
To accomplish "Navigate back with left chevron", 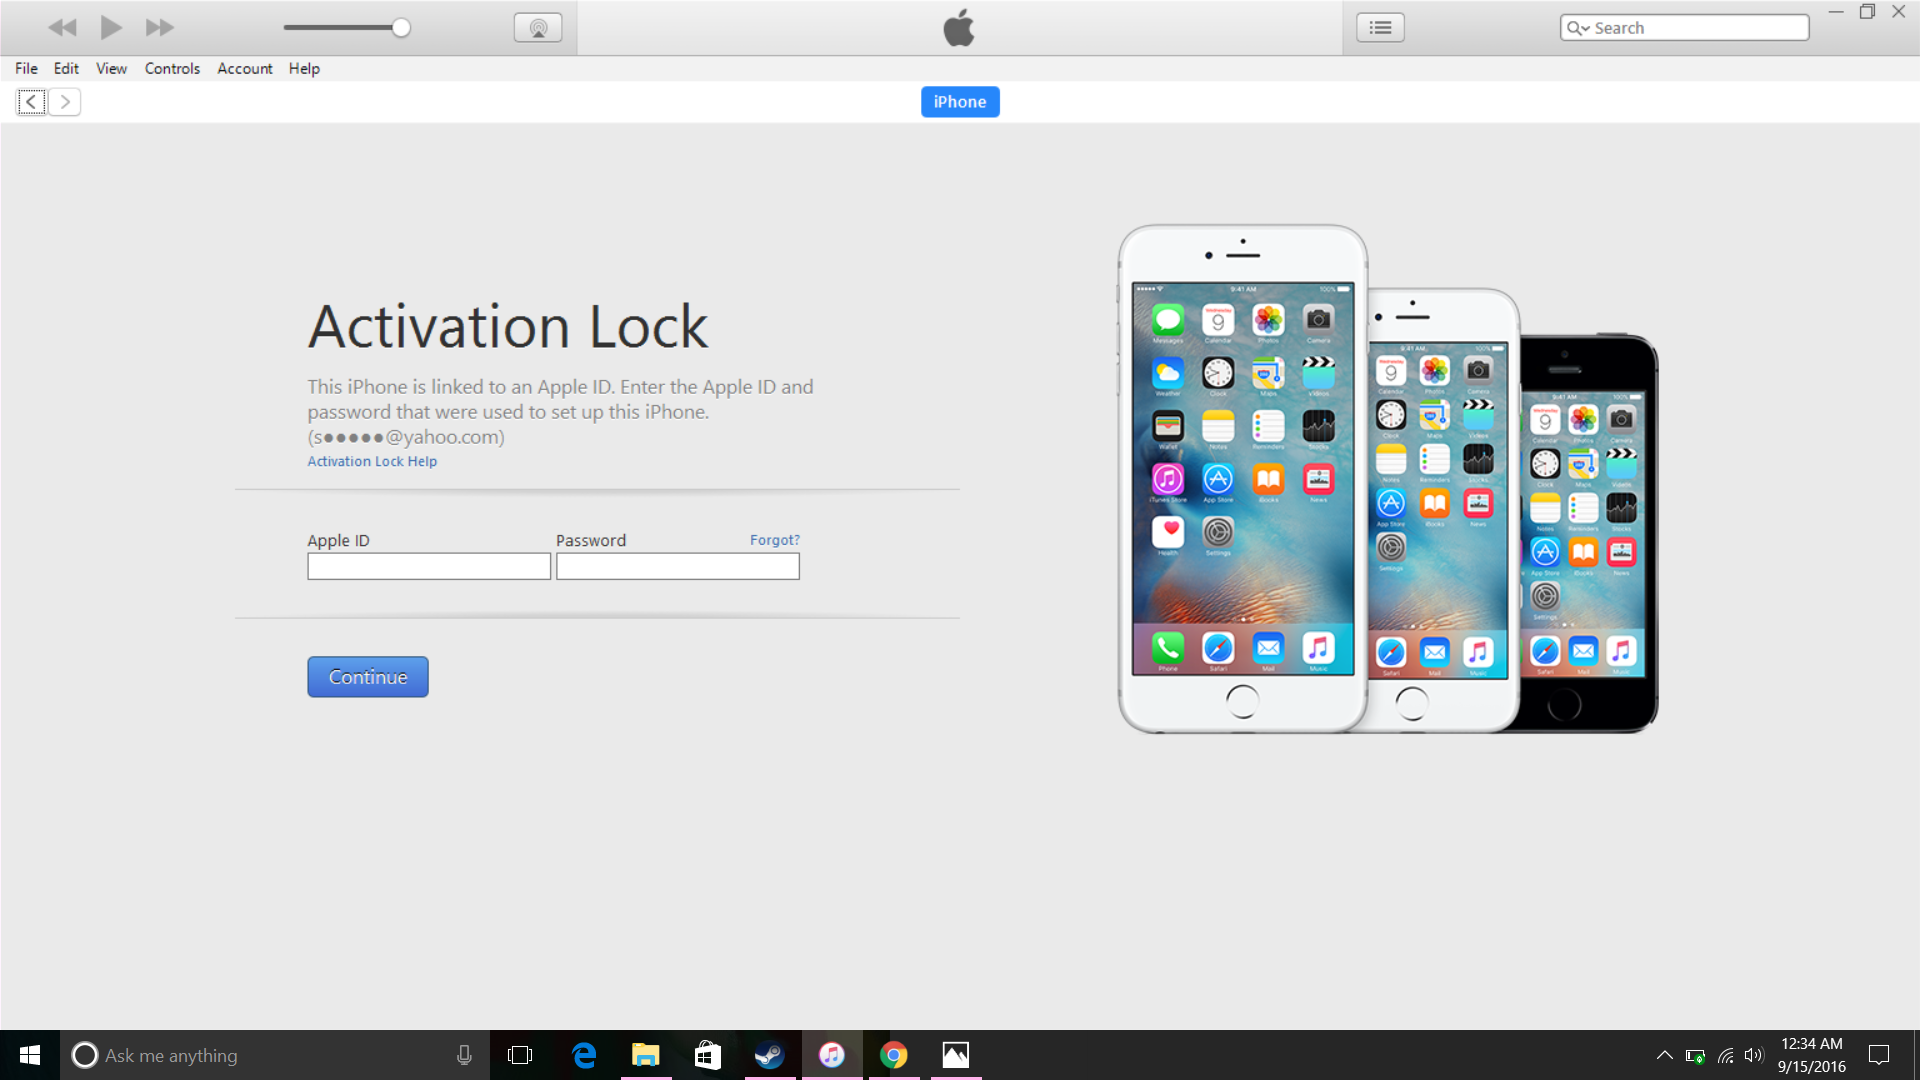I will tap(32, 102).
